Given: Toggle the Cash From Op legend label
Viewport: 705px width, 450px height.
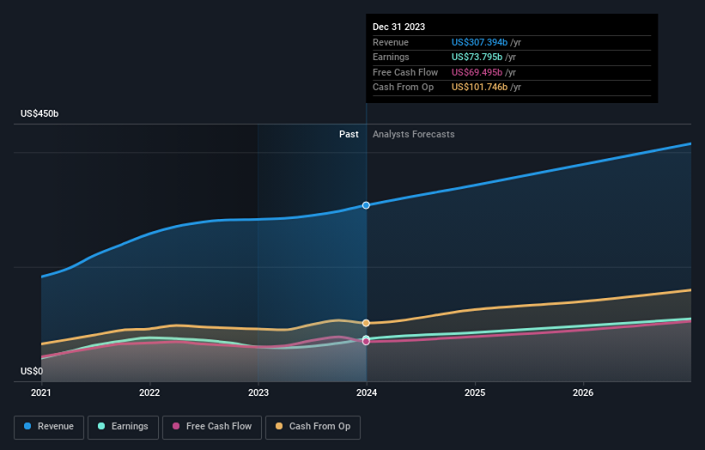Looking at the screenshot, I should (x=321, y=427).
